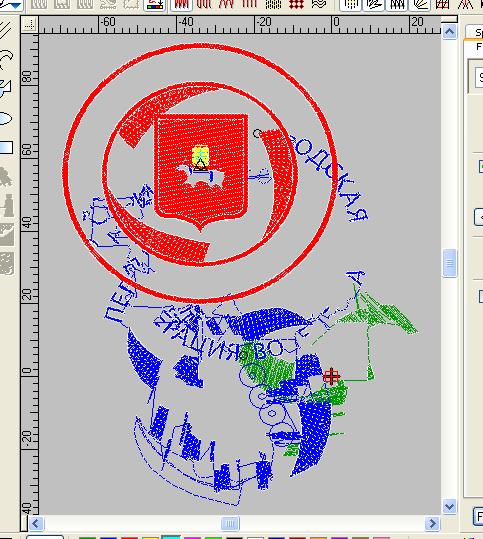Pick the magenta thread color swatch

pos(192,537)
